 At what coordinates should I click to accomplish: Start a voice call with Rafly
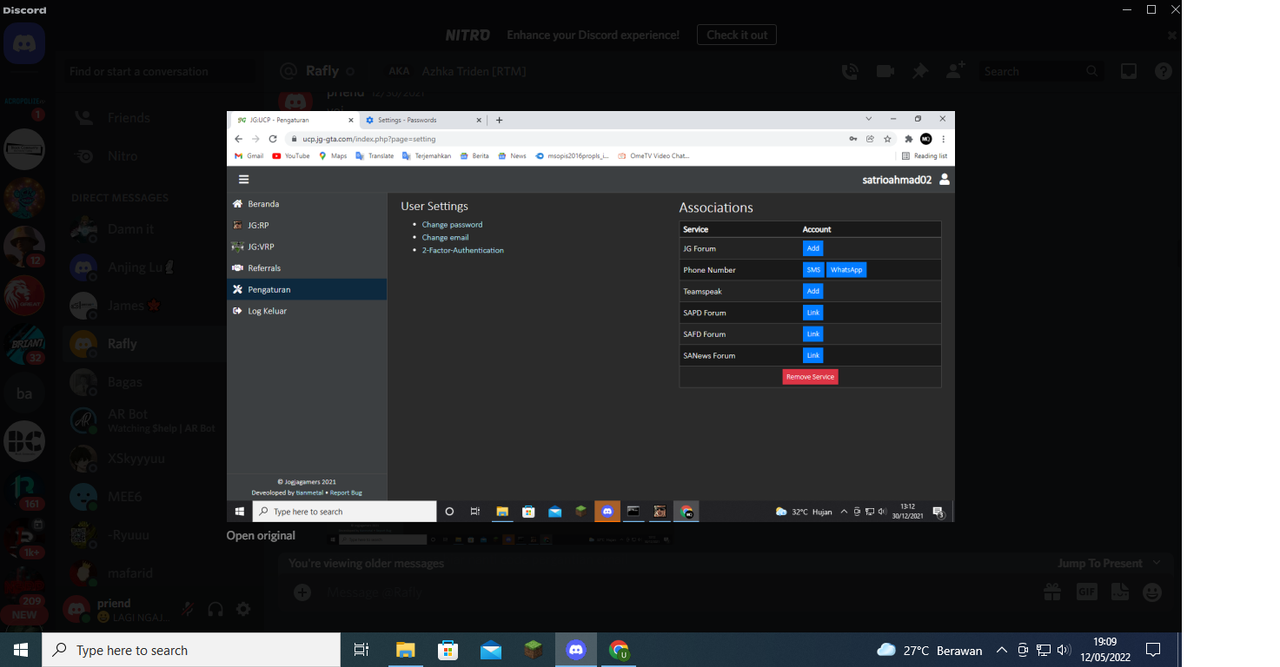tap(849, 71)
